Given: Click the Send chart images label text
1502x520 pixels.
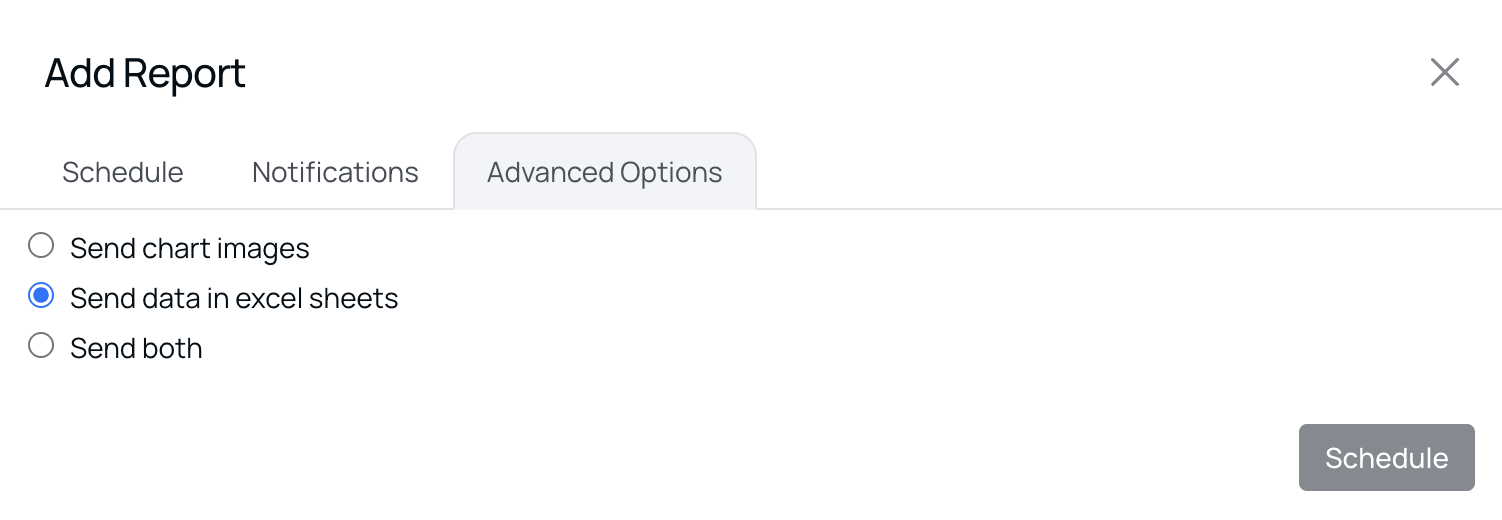Looking at the screenshot, I should (x=189, y=248).
